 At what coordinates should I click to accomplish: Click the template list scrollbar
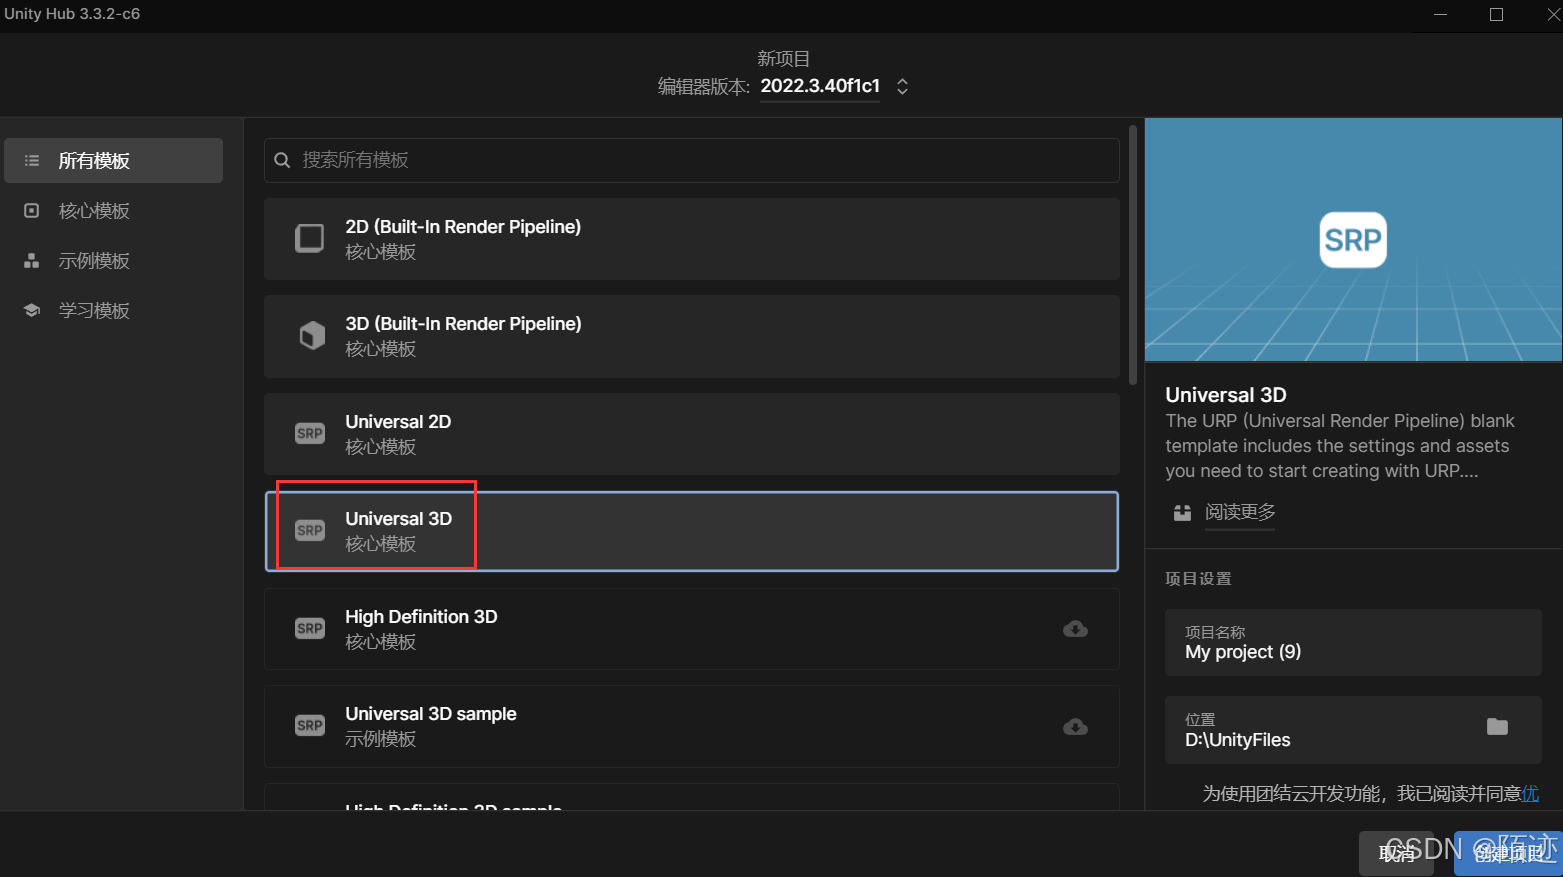pos(1132,255)
